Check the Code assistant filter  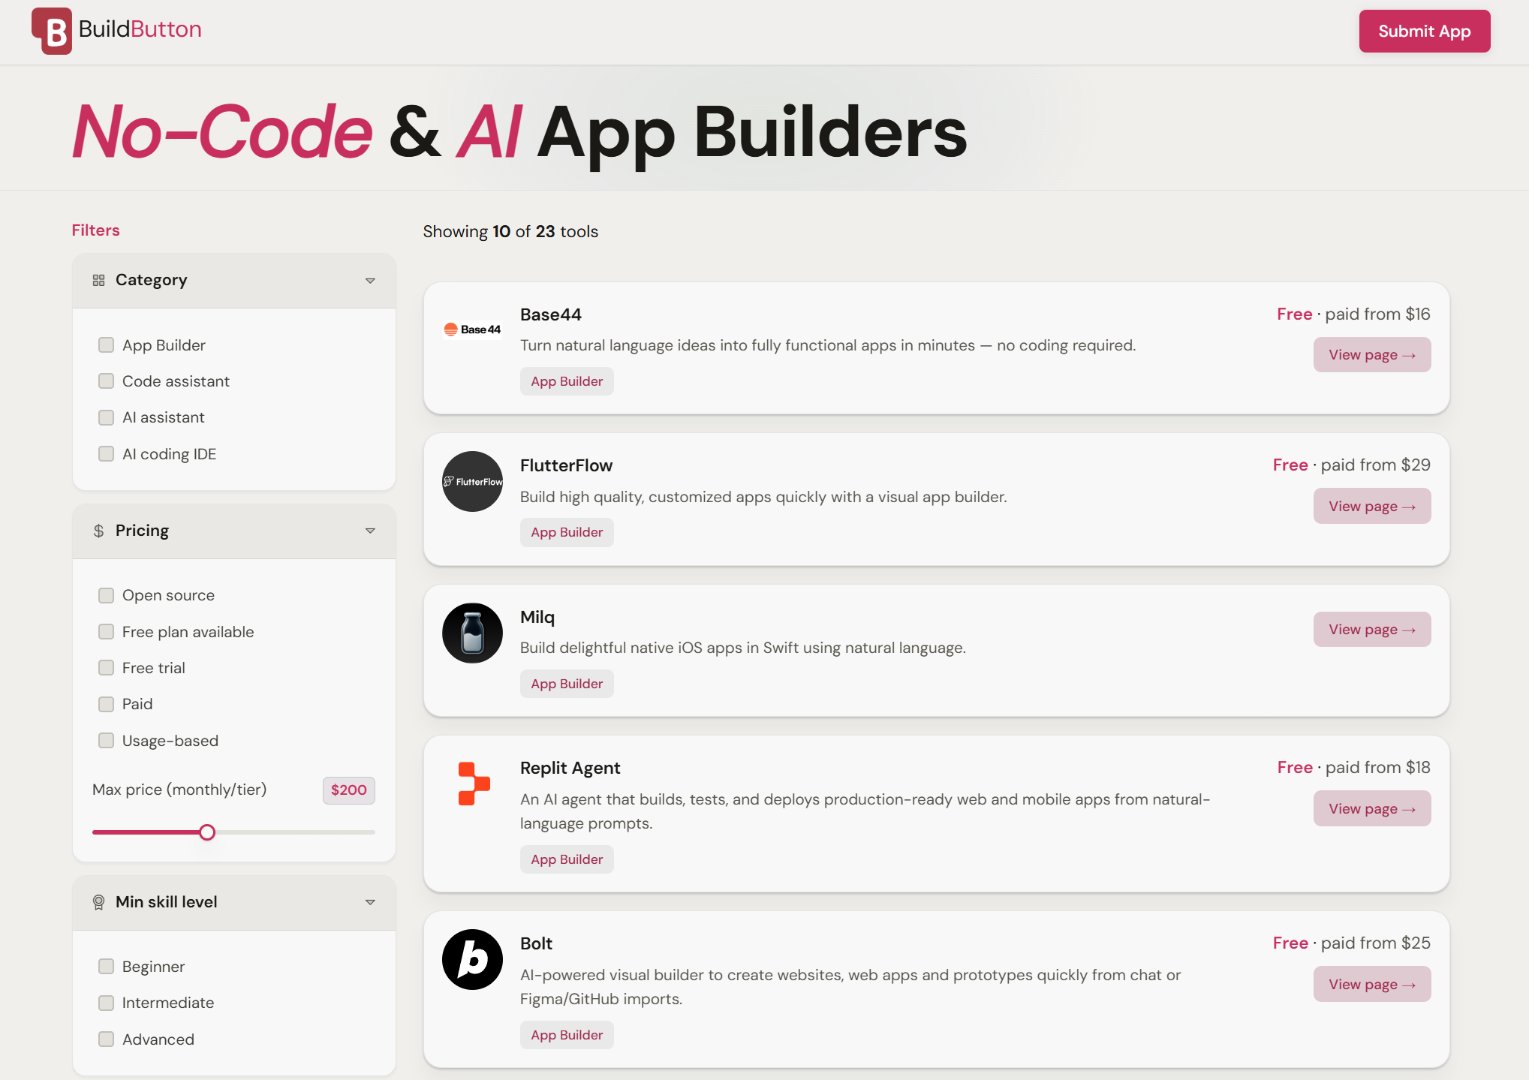coord(106,381)
